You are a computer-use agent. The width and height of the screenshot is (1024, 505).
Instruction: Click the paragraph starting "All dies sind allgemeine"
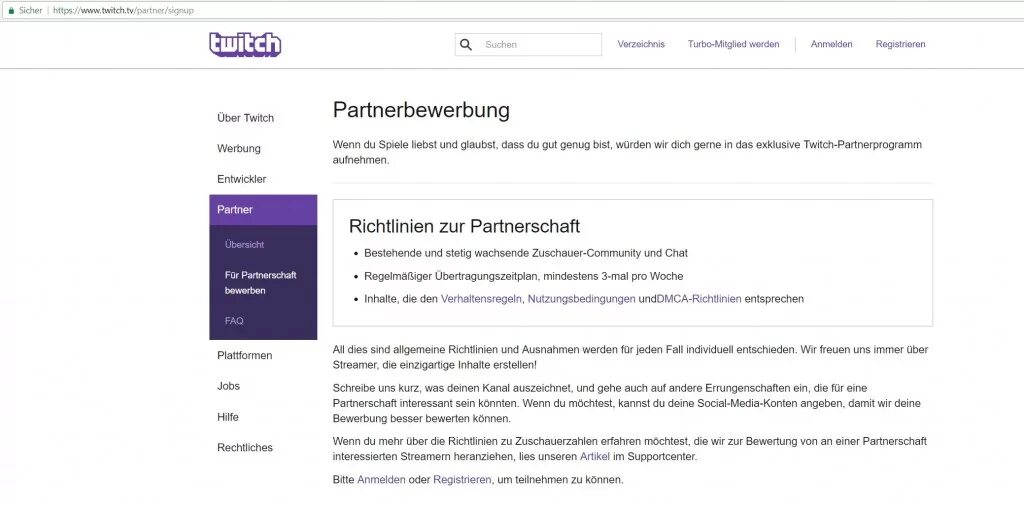pos(630,357)
